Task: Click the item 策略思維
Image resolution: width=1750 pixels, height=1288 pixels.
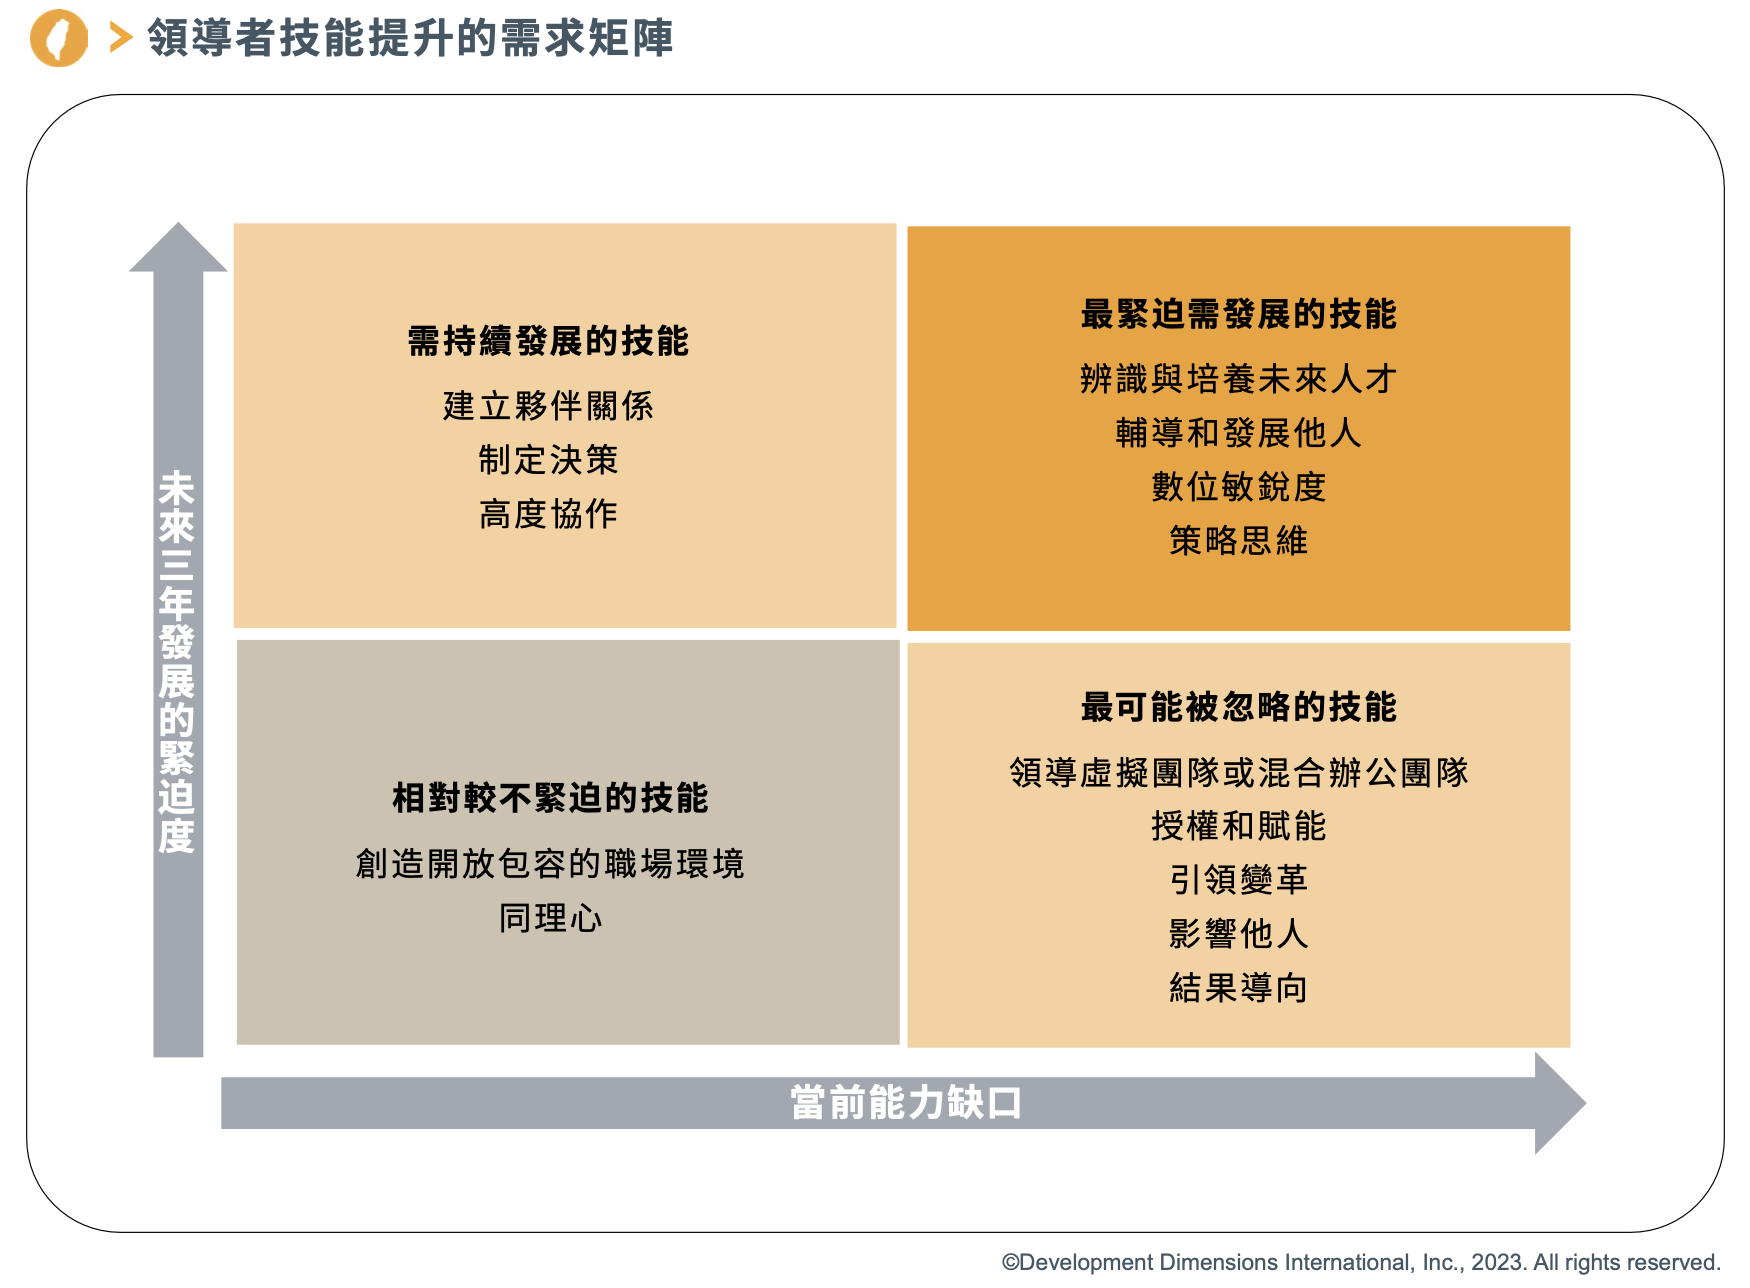Action: point(1238,541)
